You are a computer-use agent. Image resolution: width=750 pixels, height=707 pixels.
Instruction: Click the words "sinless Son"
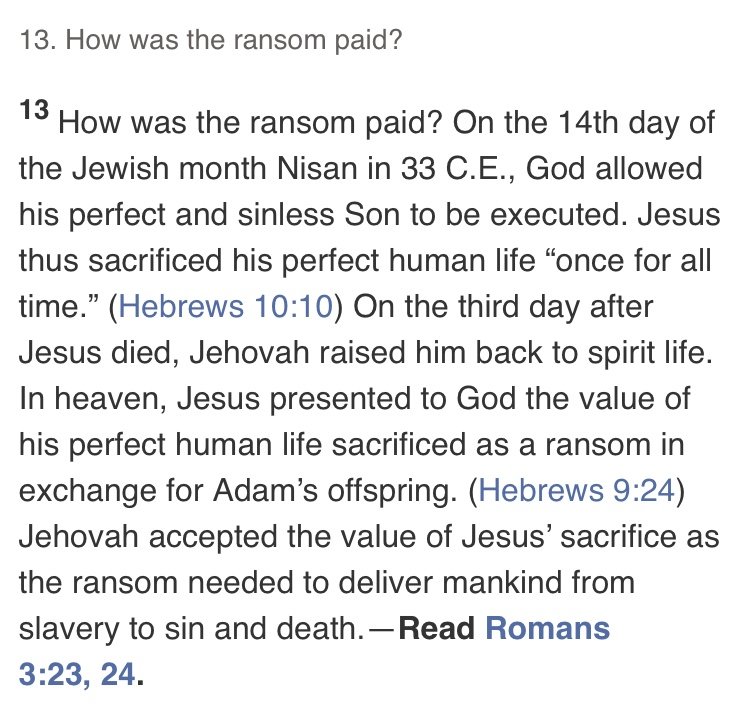pyautogui.click(x=319, y=214)
